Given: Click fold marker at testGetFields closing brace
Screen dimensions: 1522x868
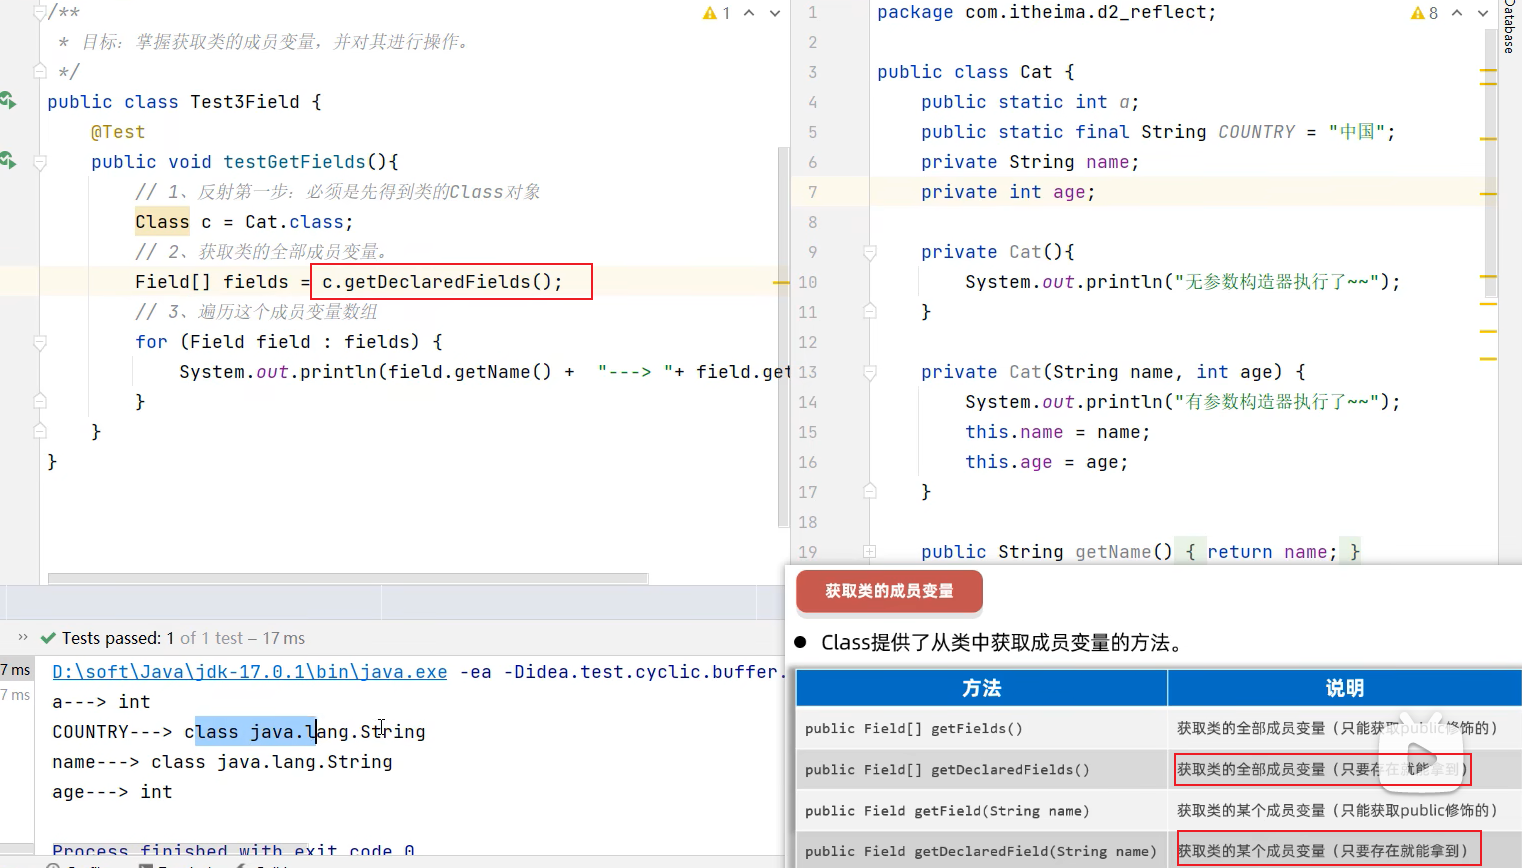Looking at the screenshot, I should point(40,431).
